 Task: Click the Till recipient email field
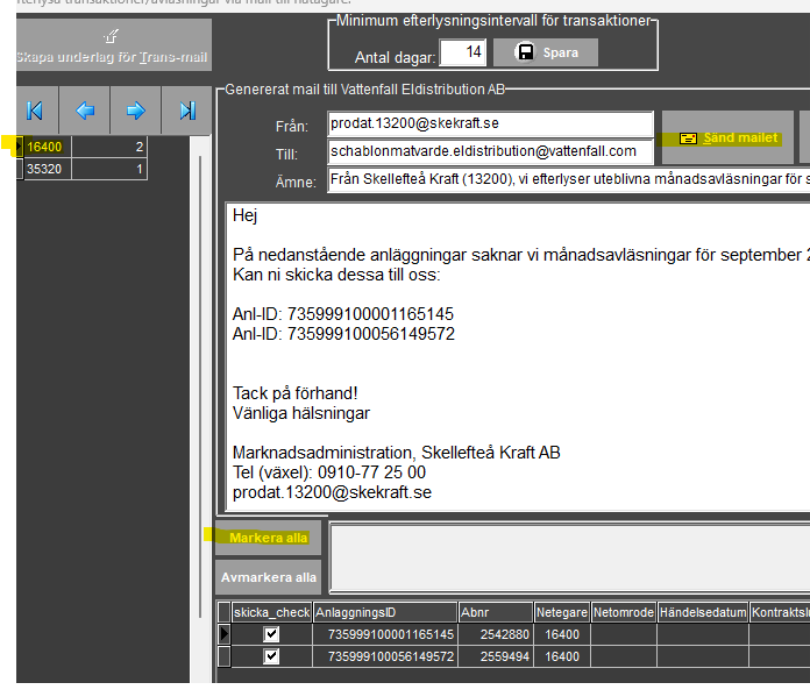pos(490,151)
